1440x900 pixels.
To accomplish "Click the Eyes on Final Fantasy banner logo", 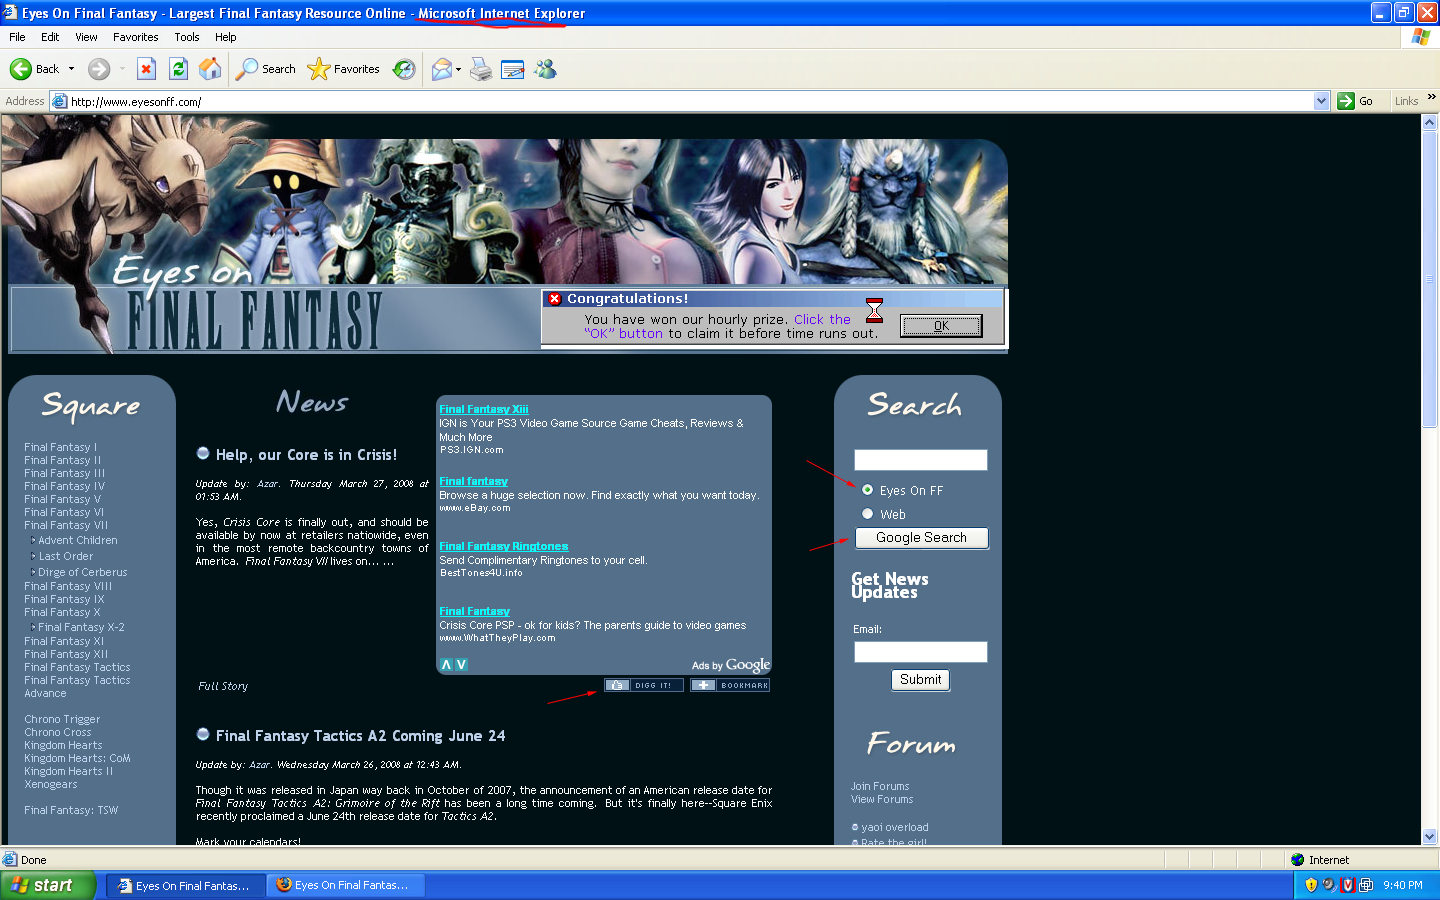I will pyautogui.click(x=247, y=303).
